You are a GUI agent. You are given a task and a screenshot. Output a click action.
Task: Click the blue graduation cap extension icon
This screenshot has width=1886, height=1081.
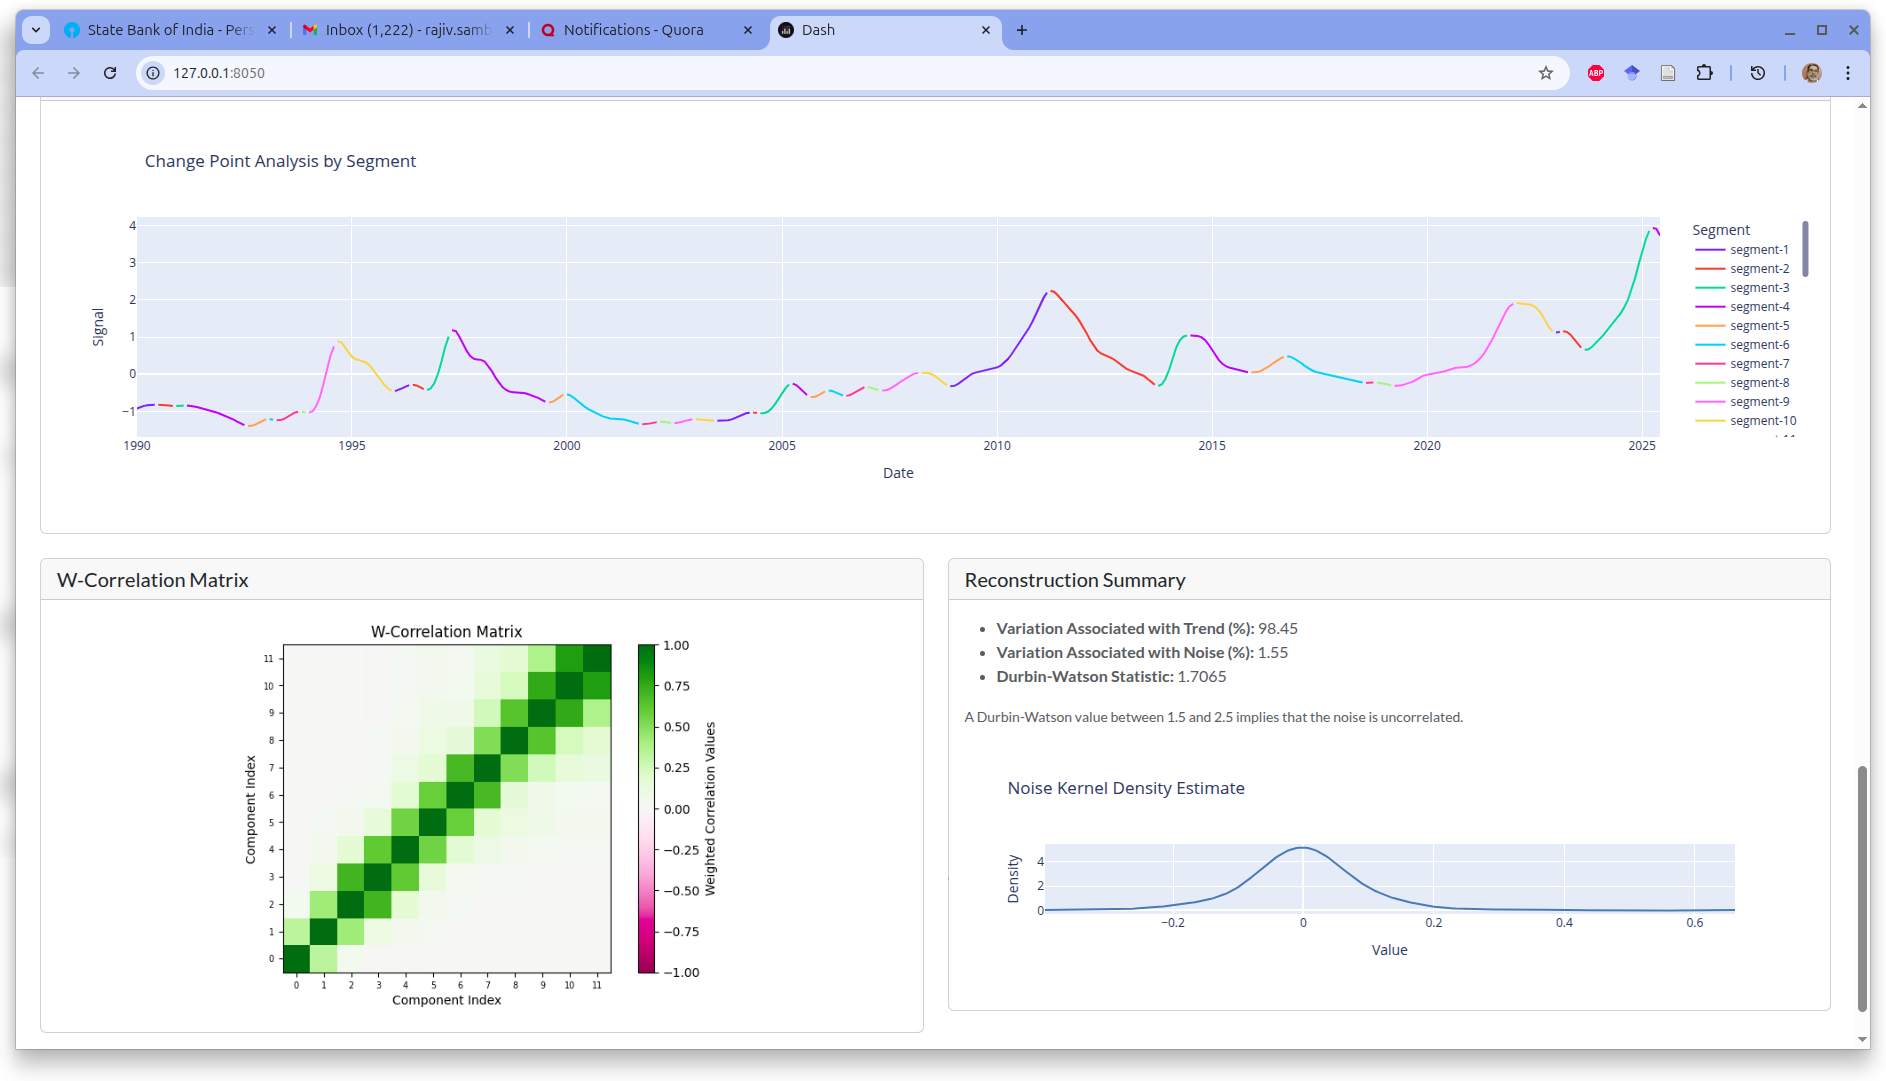point(1632,73)
